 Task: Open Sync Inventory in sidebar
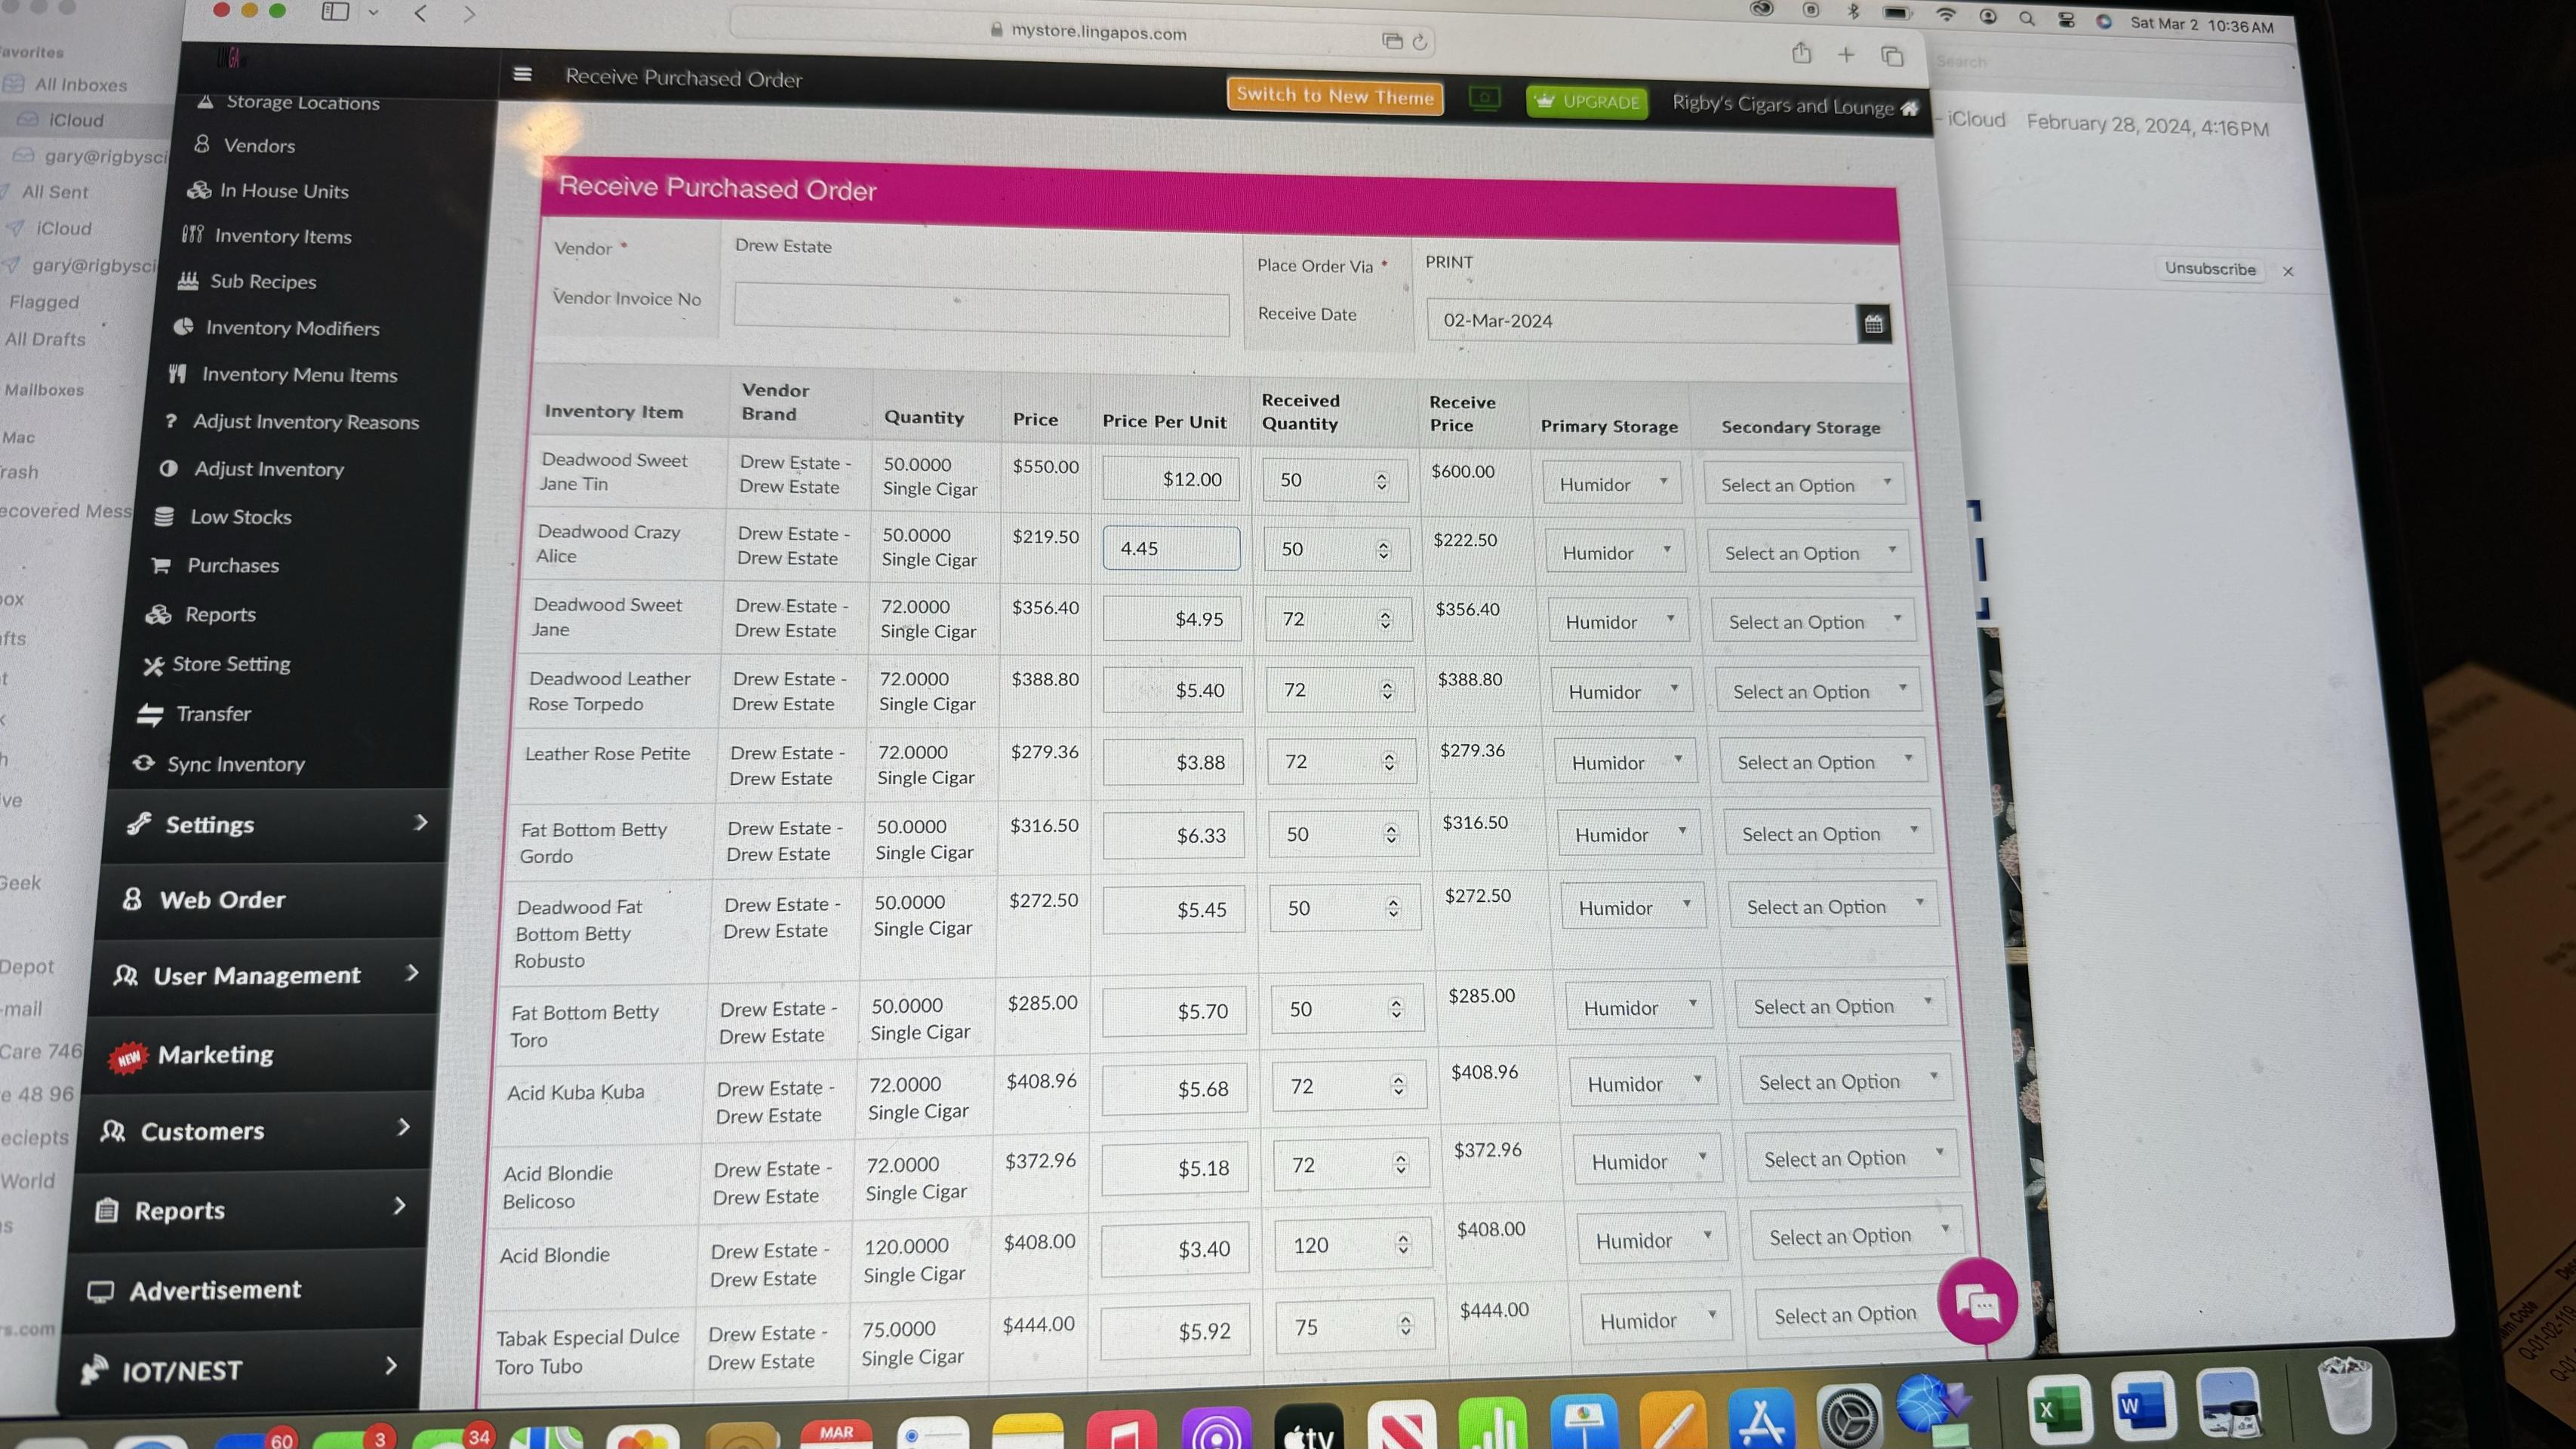(x=235, y=764)
